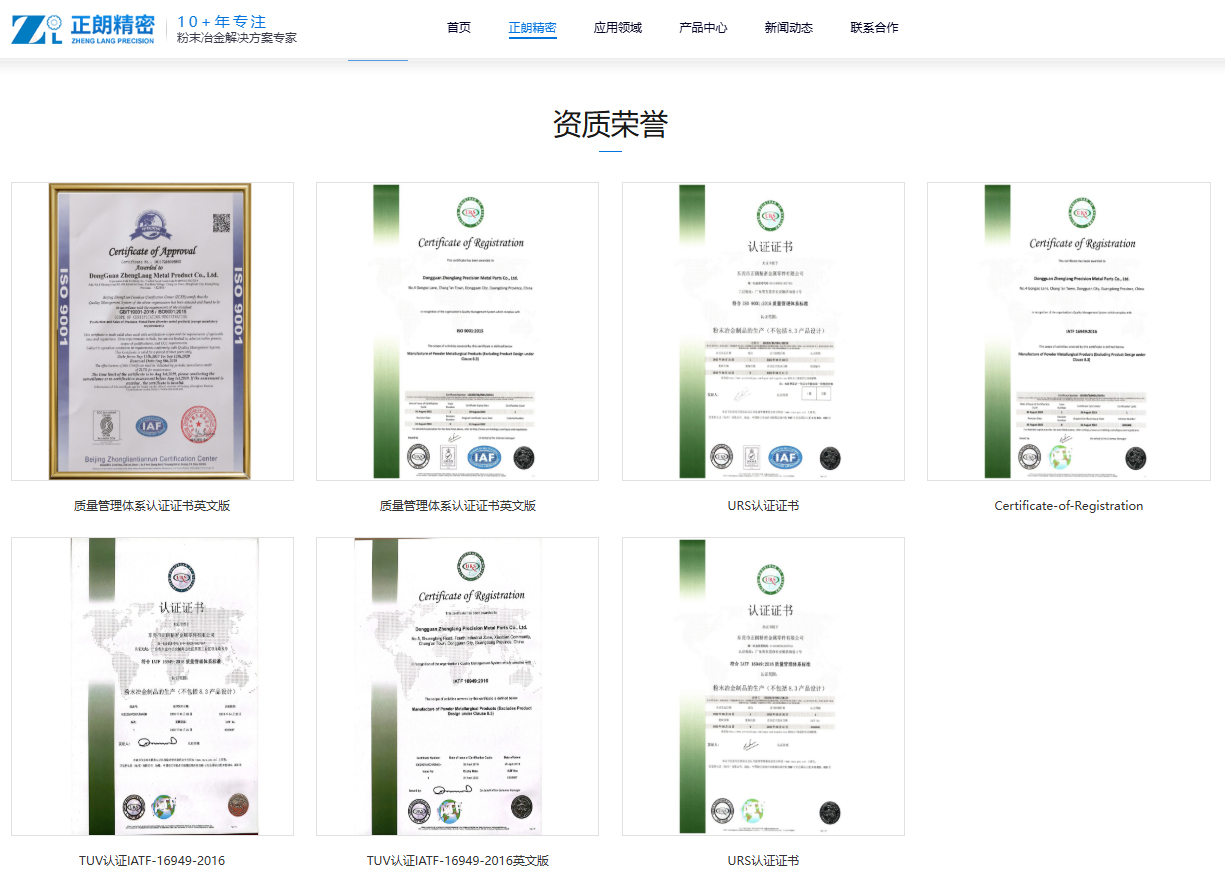Click the TUV认证IATF-16949-2016英文版 caption
1225x883 pixels.
457,861
